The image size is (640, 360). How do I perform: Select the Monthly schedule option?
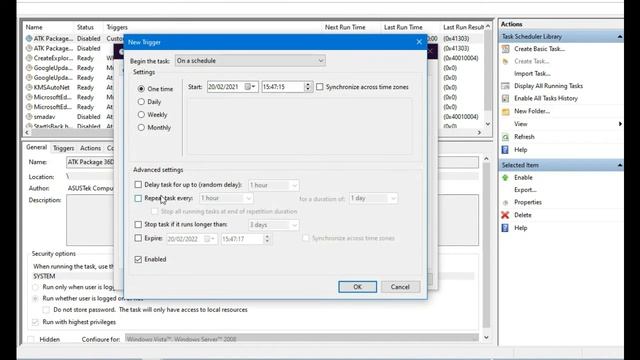tap(141, 128)
